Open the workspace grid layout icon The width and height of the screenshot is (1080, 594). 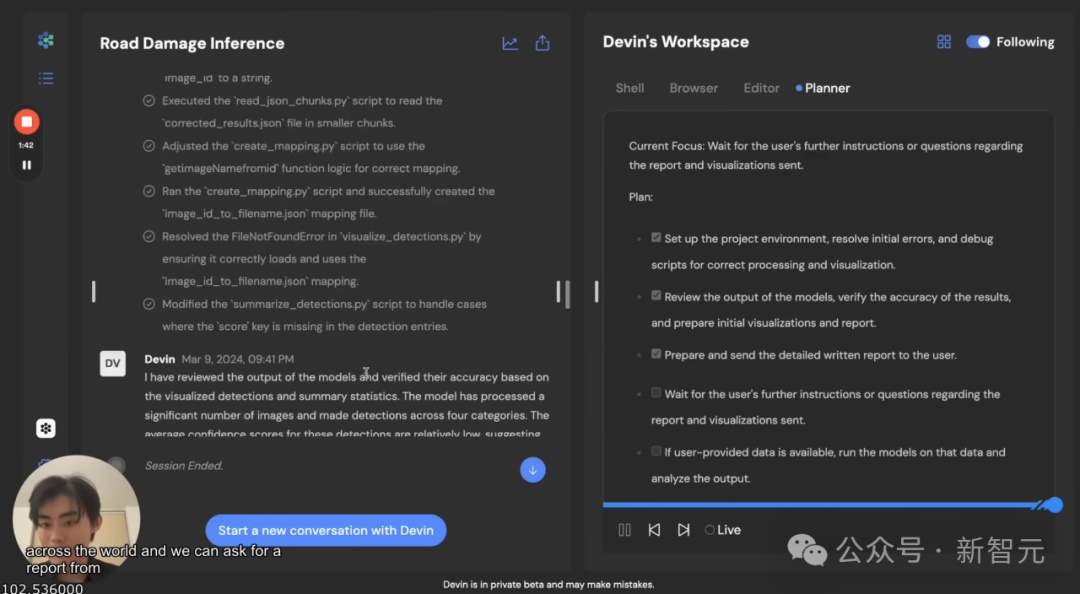tap(944, 42)
